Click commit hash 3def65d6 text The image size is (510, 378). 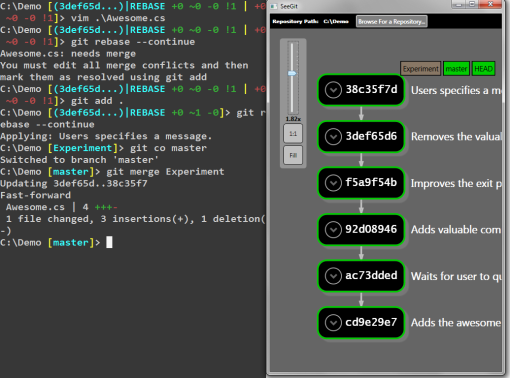click(x=371, y=136)
